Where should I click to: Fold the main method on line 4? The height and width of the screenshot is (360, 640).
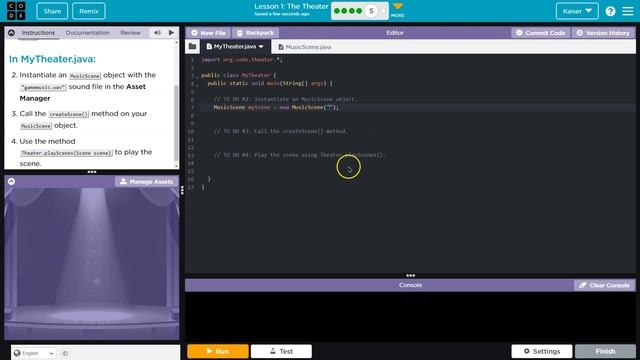tap(197, 85)
